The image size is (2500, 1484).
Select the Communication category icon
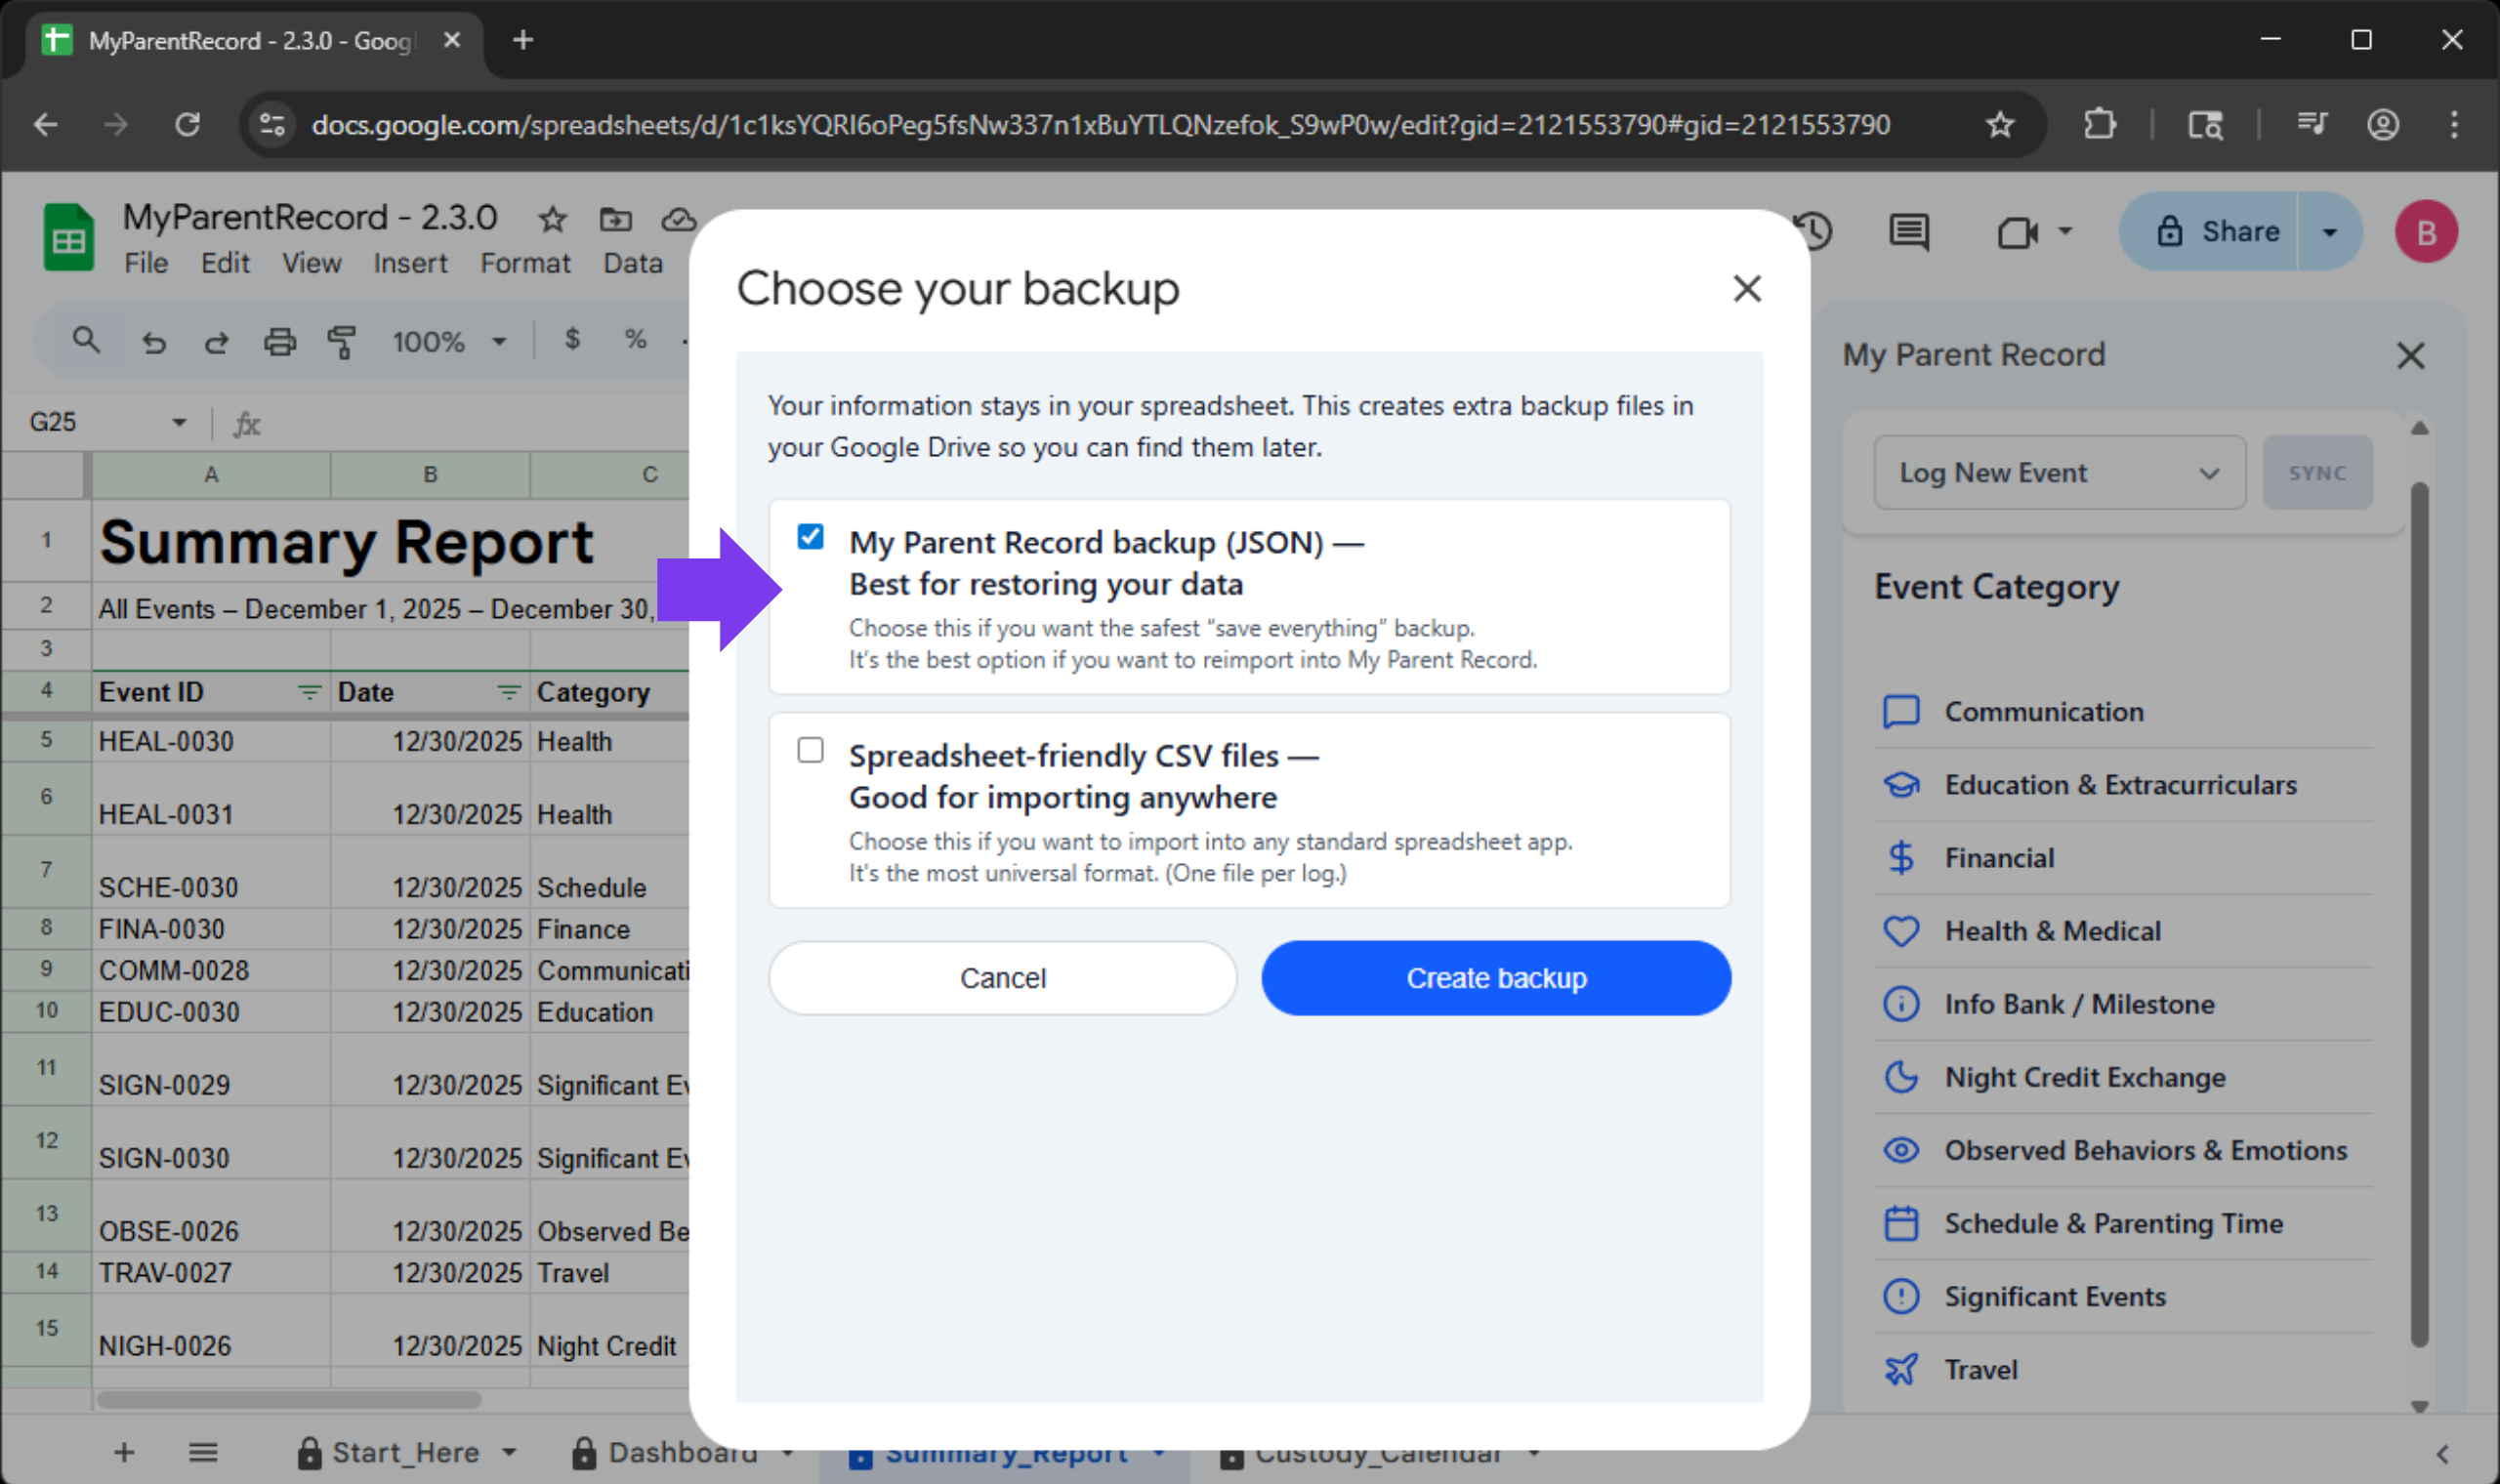point(1901,712)
